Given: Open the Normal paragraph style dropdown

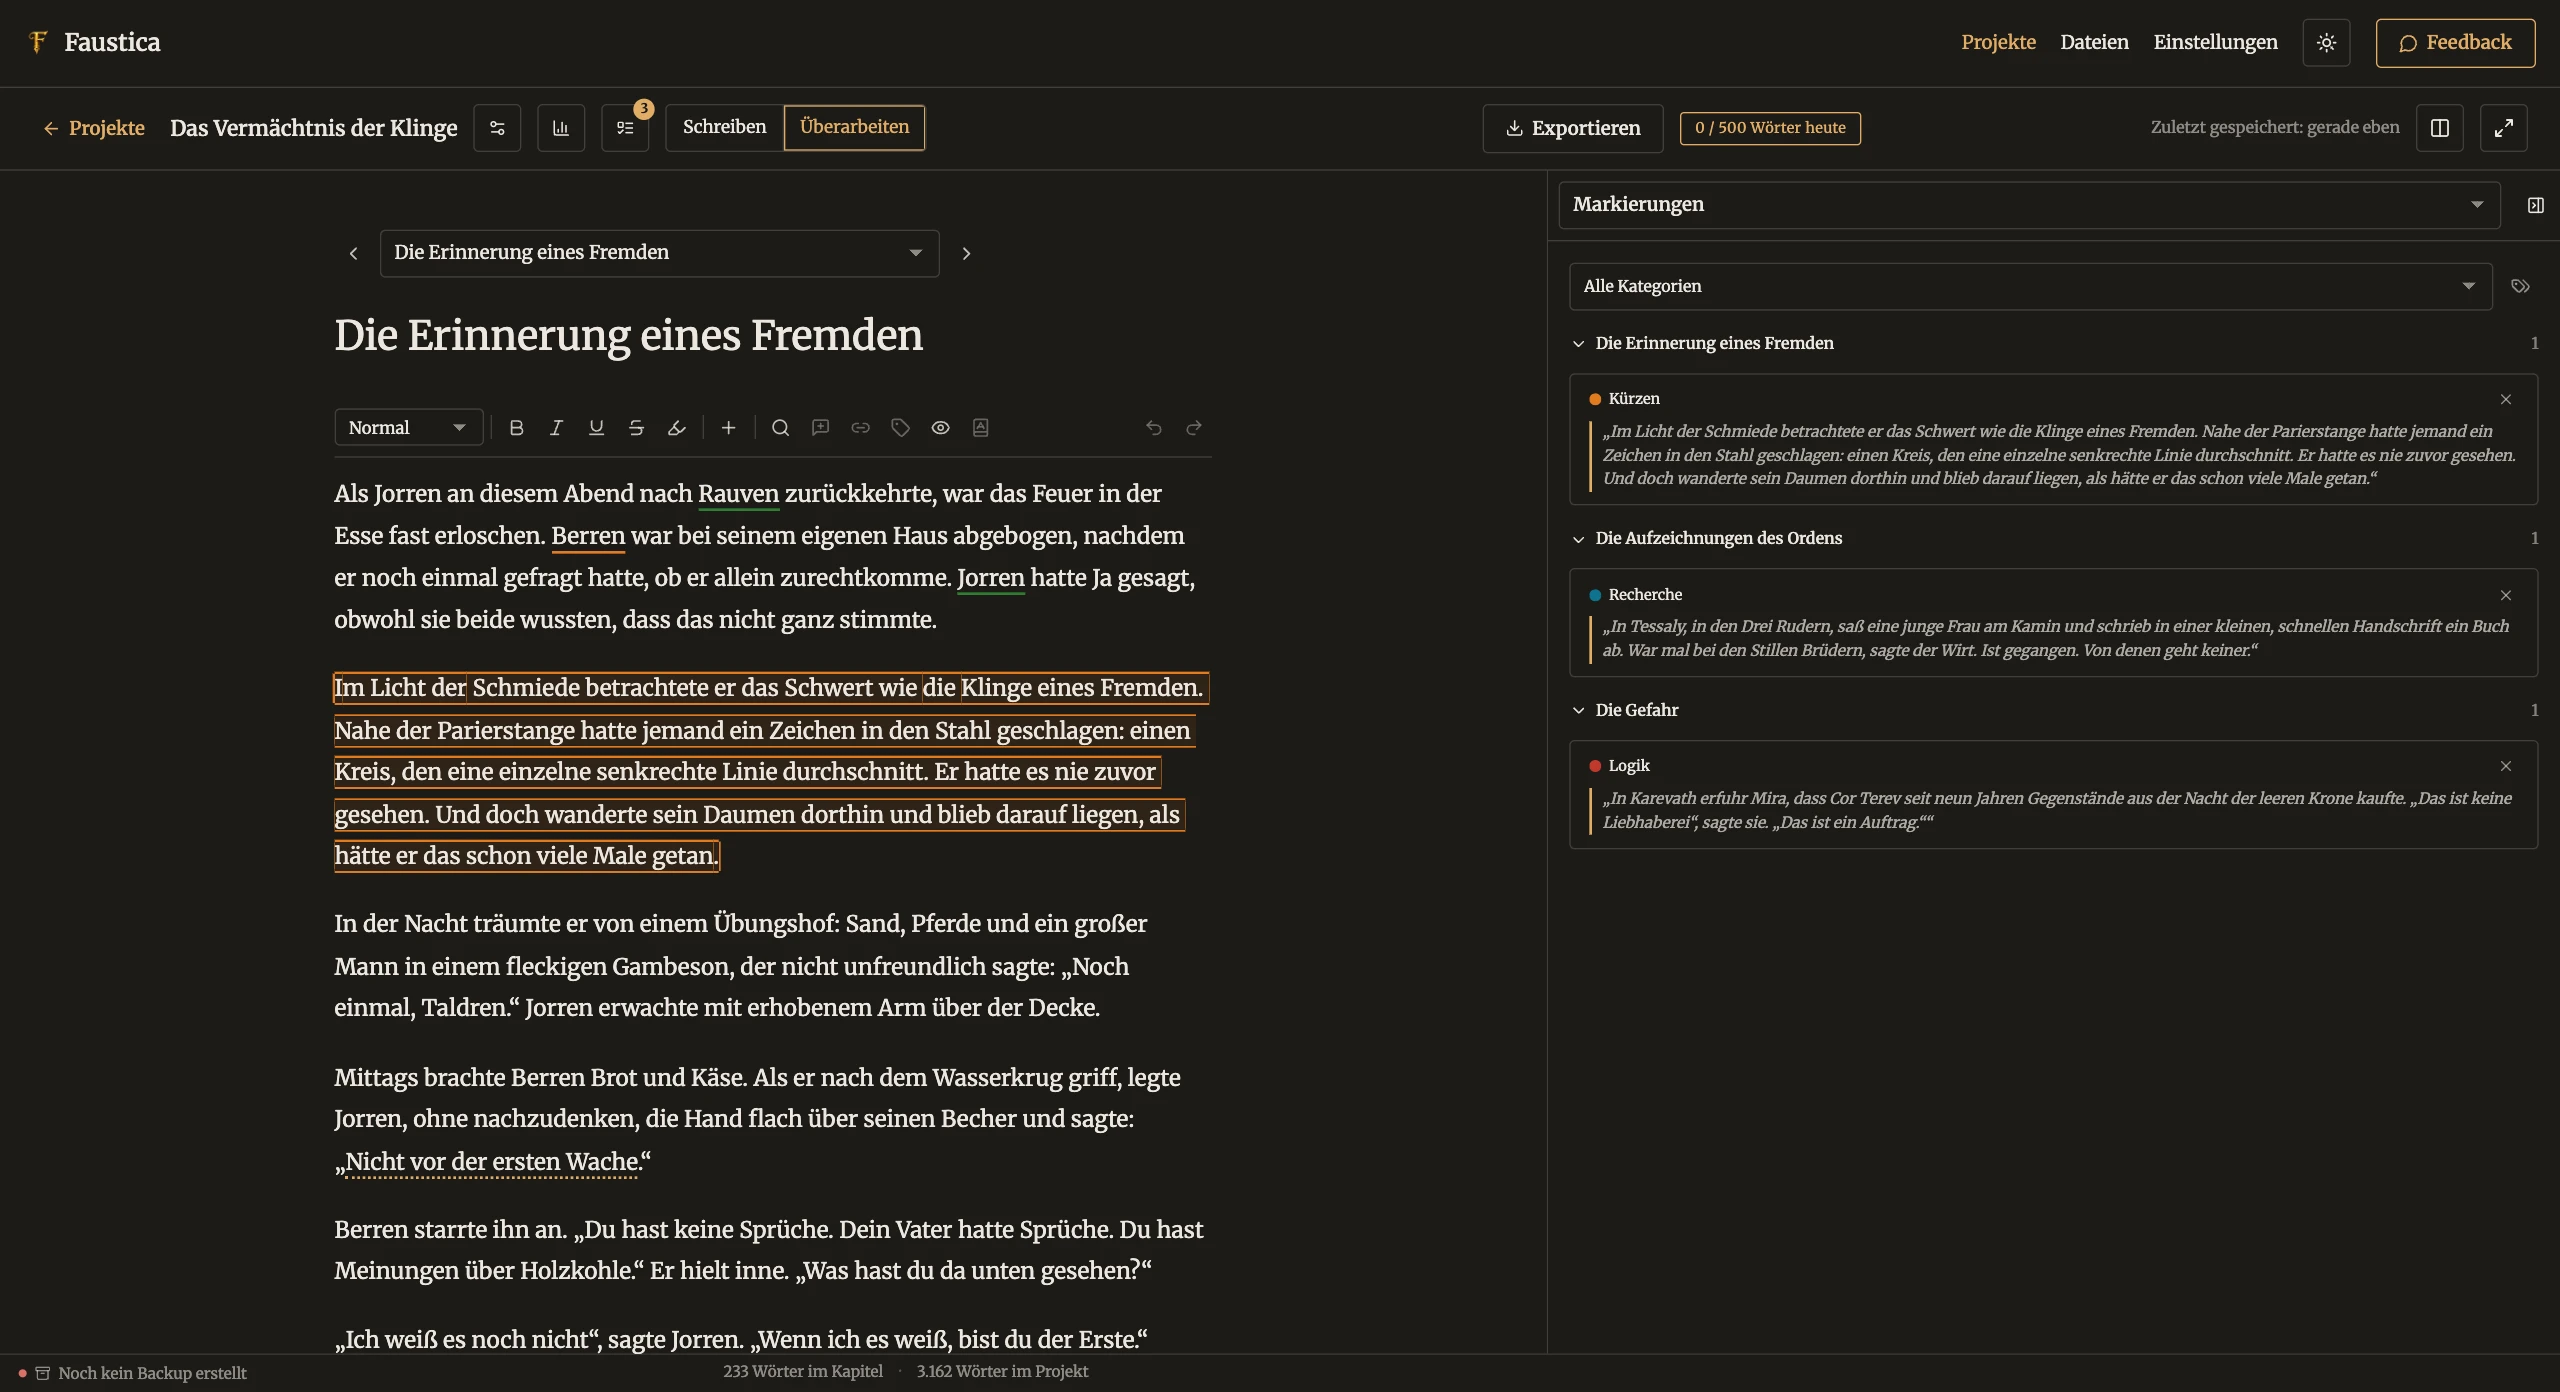Looking at the screenshot, I should [x=408, y=428].
